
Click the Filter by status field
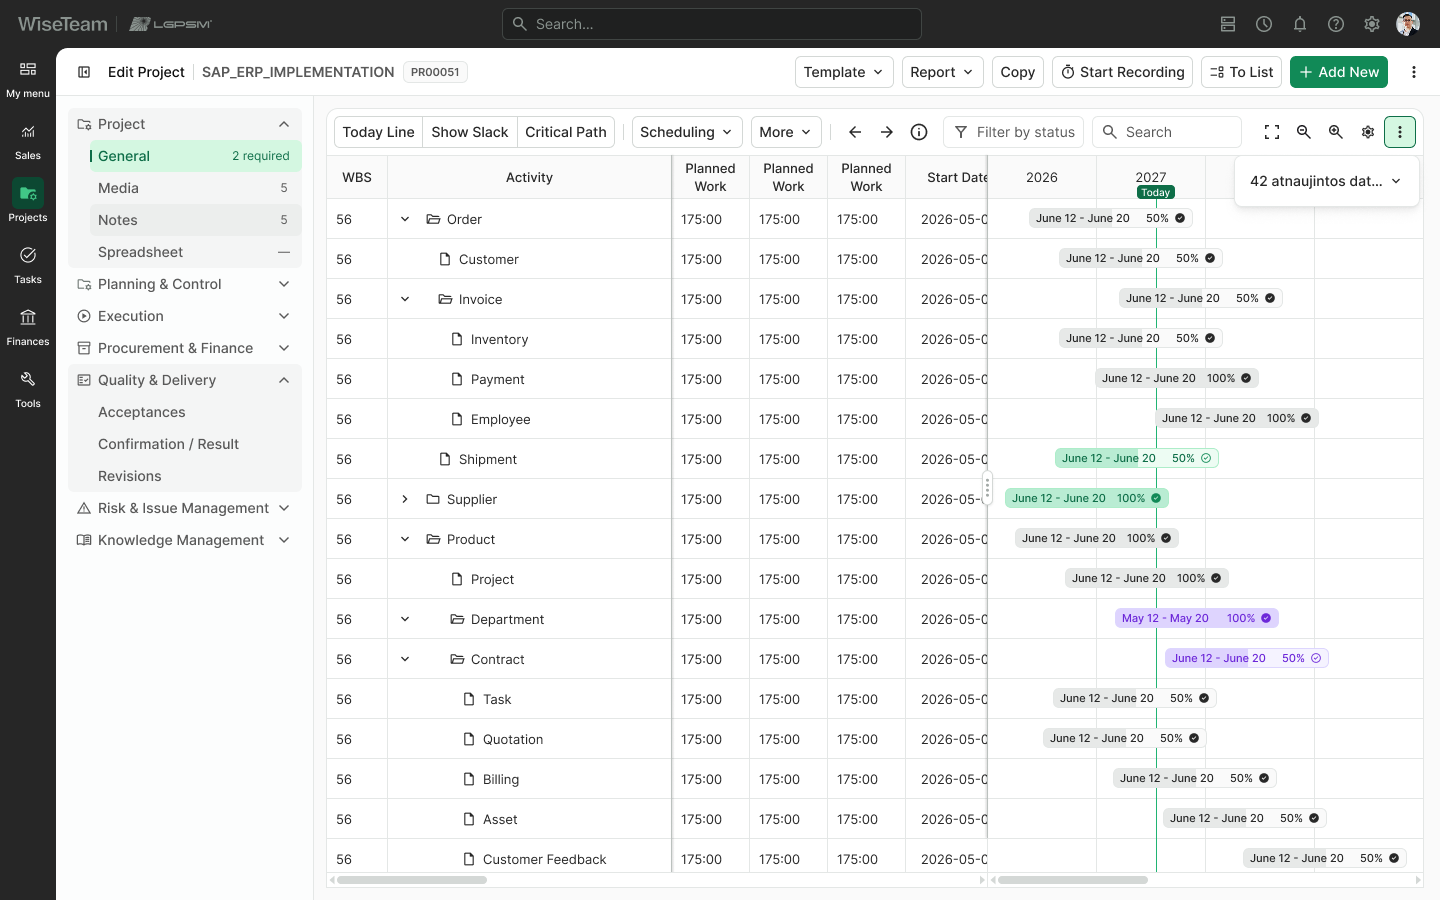[1014, 132]
